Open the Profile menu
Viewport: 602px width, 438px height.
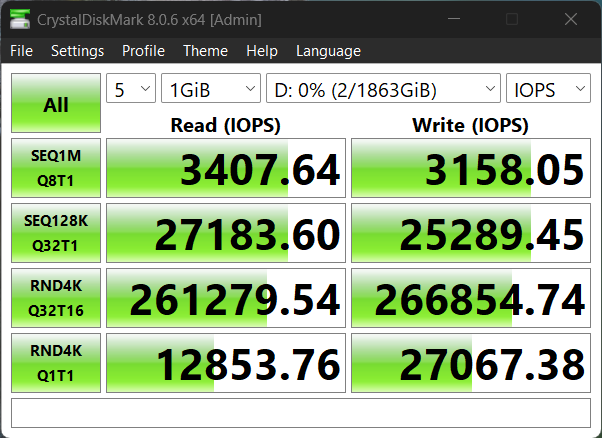(143, 51)
